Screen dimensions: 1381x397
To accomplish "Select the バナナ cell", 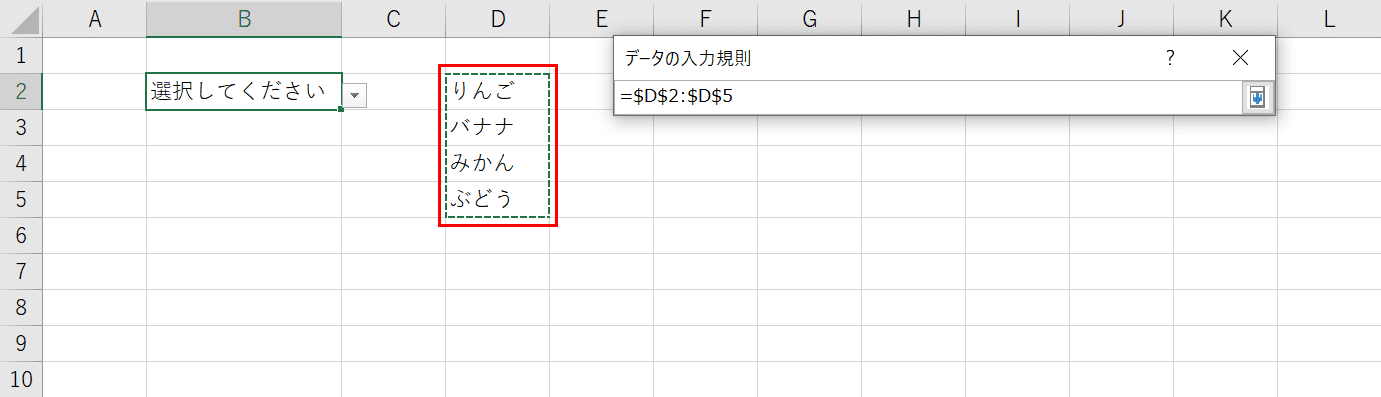I will pyautogui.click(x=498, y=127).
